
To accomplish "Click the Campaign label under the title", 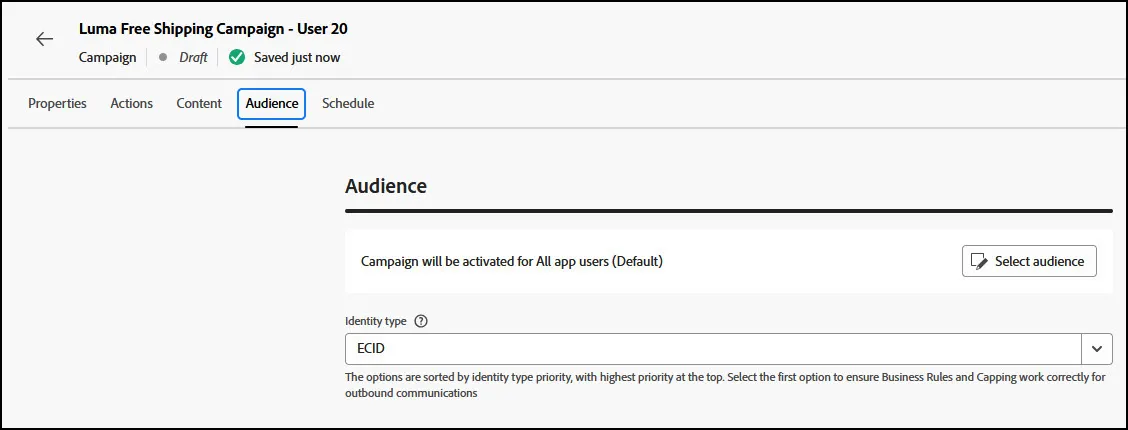I will (x=107, y=58).
